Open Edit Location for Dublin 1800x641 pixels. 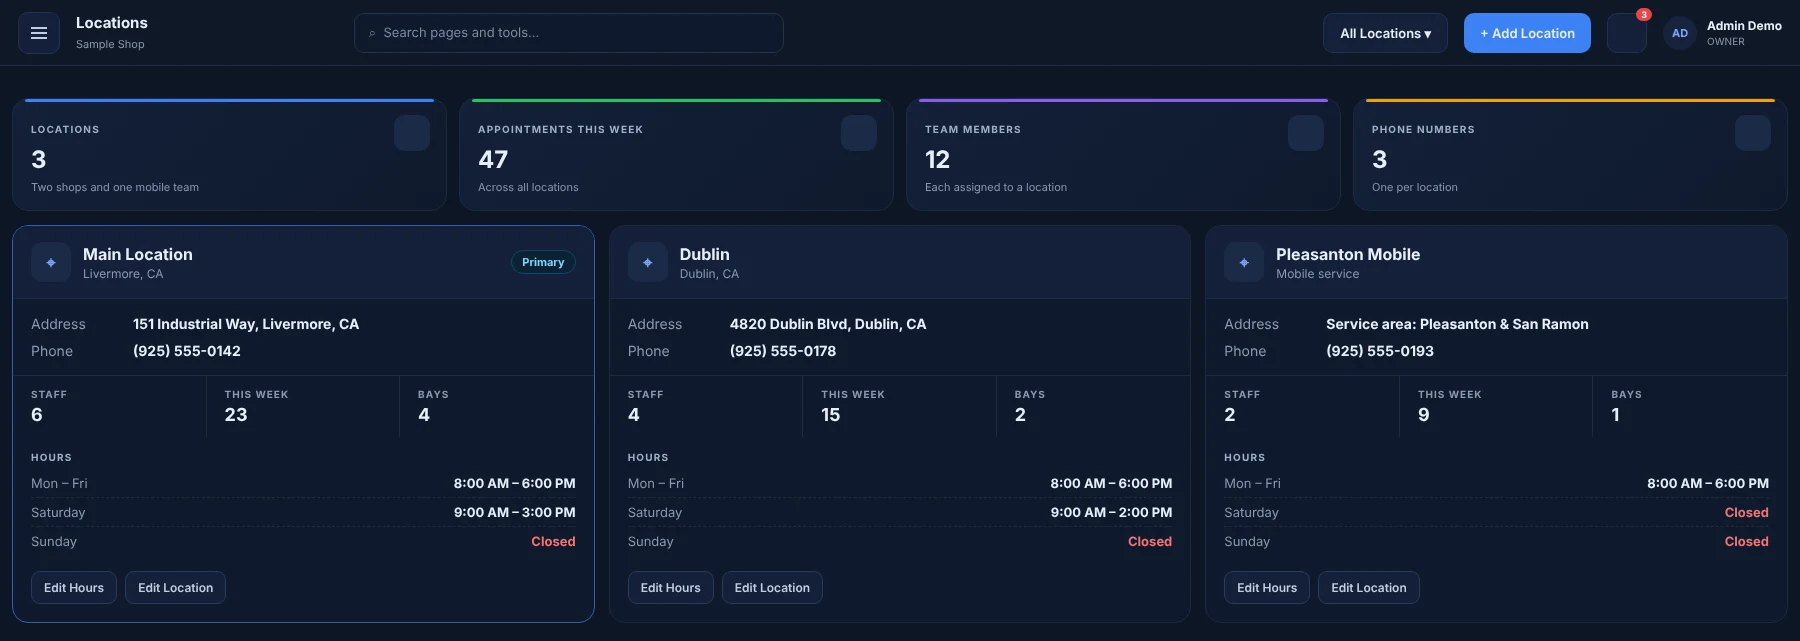pyautogui.click(x=772, y=588)
